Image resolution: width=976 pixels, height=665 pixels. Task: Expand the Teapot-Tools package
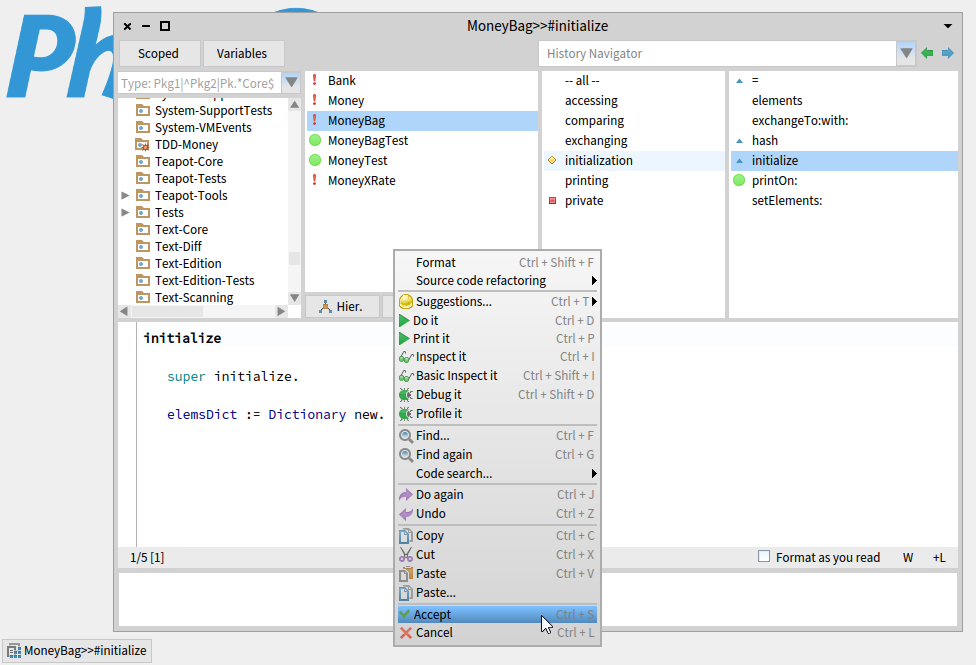coord(125,196)
